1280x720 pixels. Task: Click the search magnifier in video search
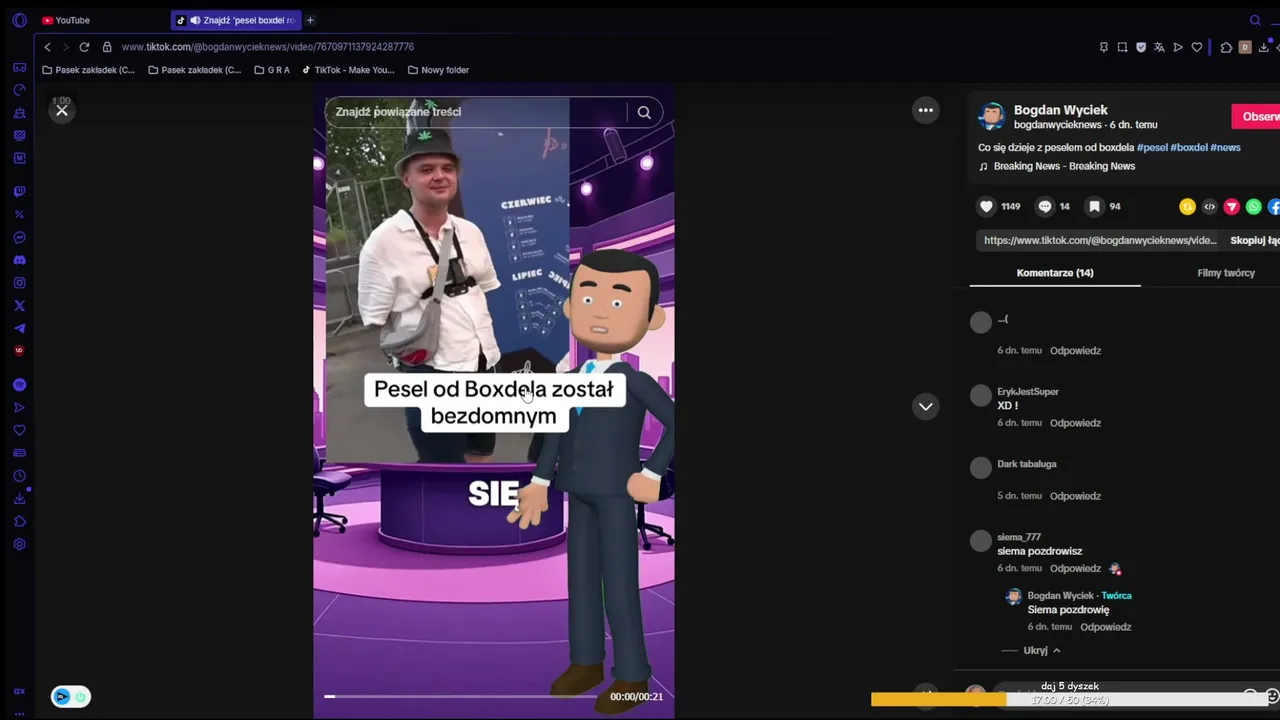point(644,112)
